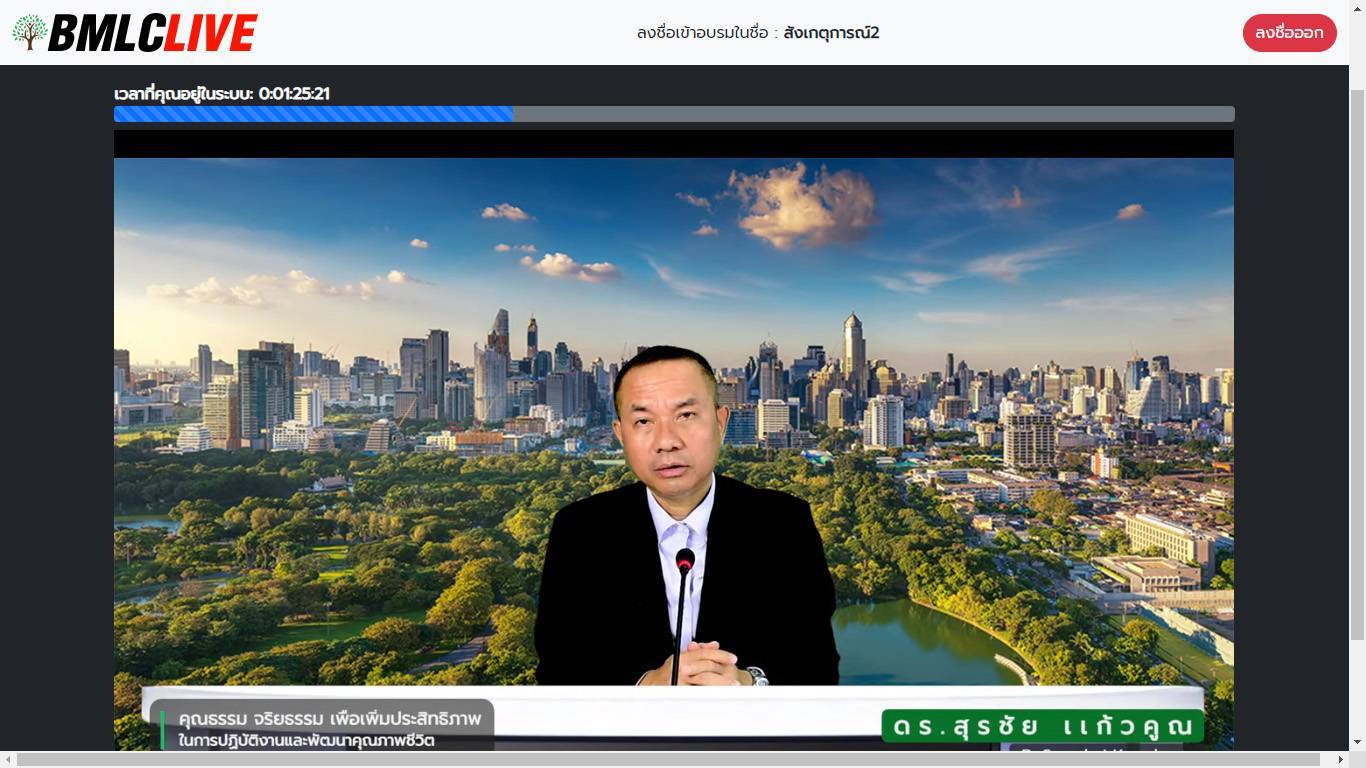This screenshot has height=768, width=1366.
Task: Click the horizontal scrollbar thumb
Action: coord(670,760)
